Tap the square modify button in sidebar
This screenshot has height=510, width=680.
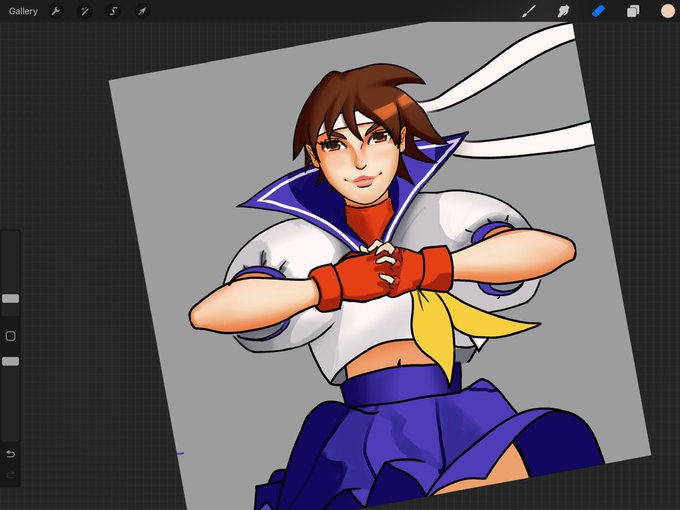(x=10, y=336)
